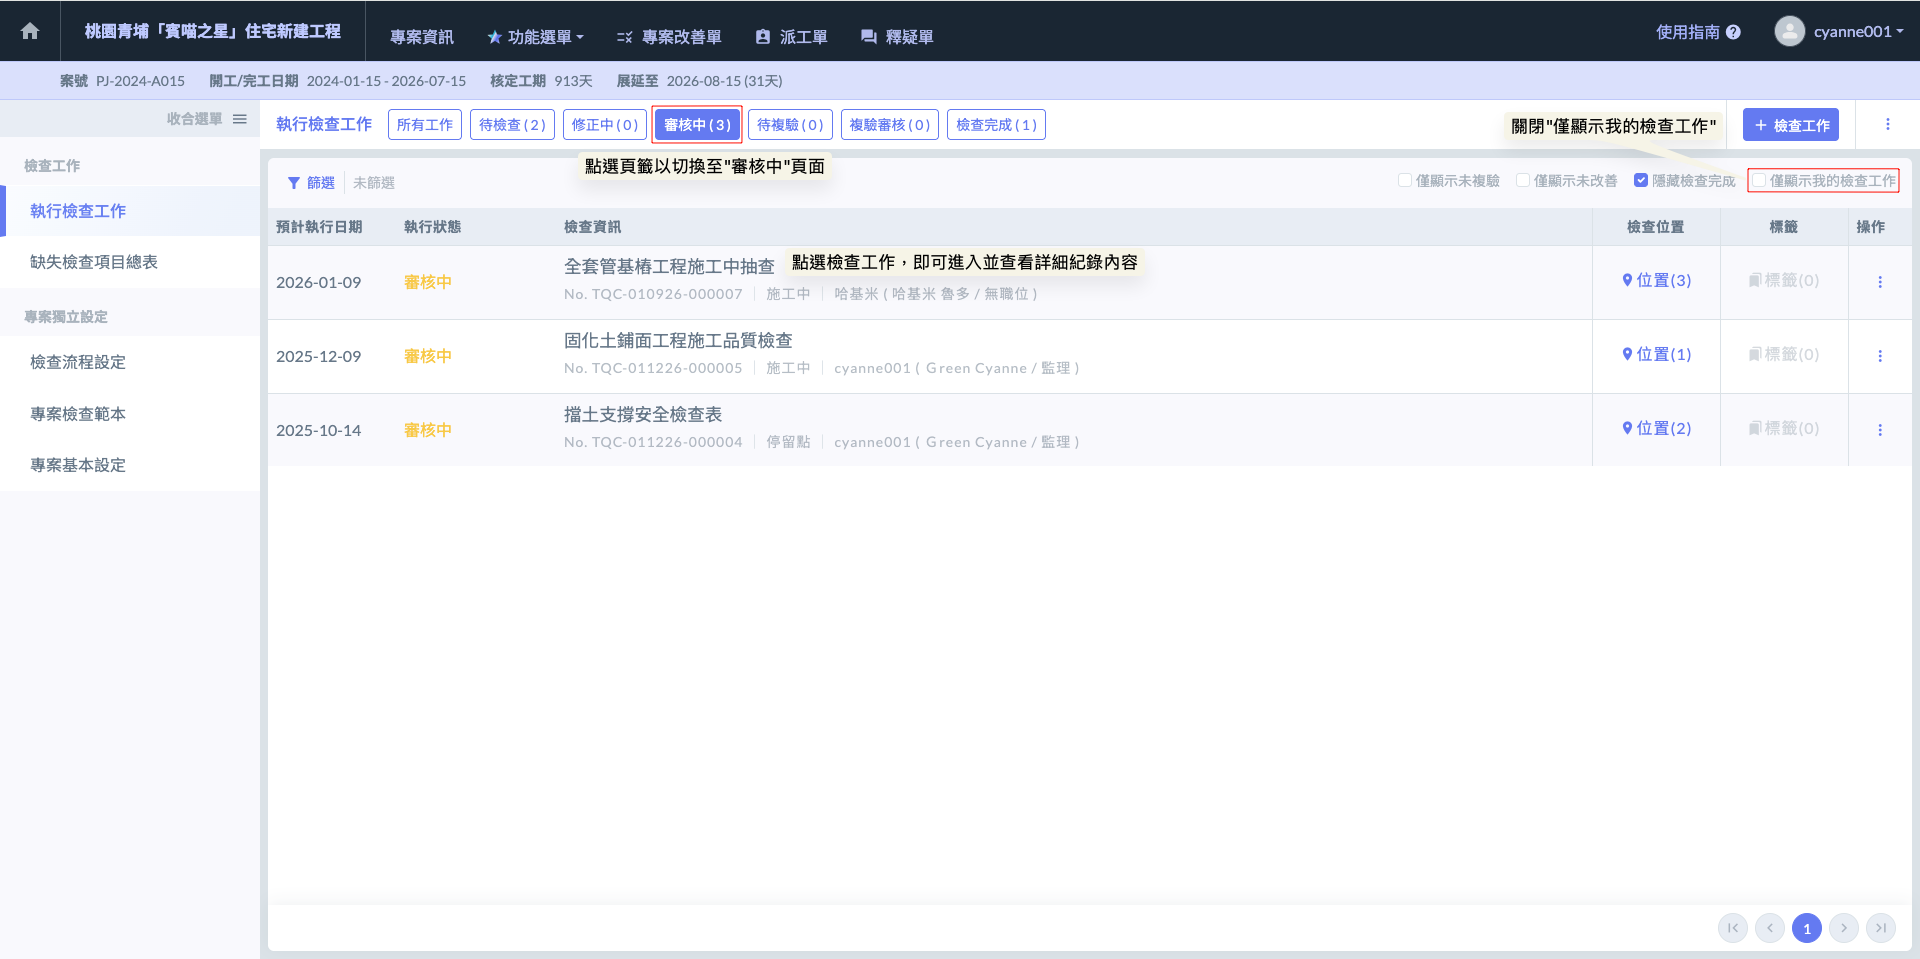
Task: Open row actions dropdown for 固化土鋪面工程施工品質檢查
Action: (1879, 356)
